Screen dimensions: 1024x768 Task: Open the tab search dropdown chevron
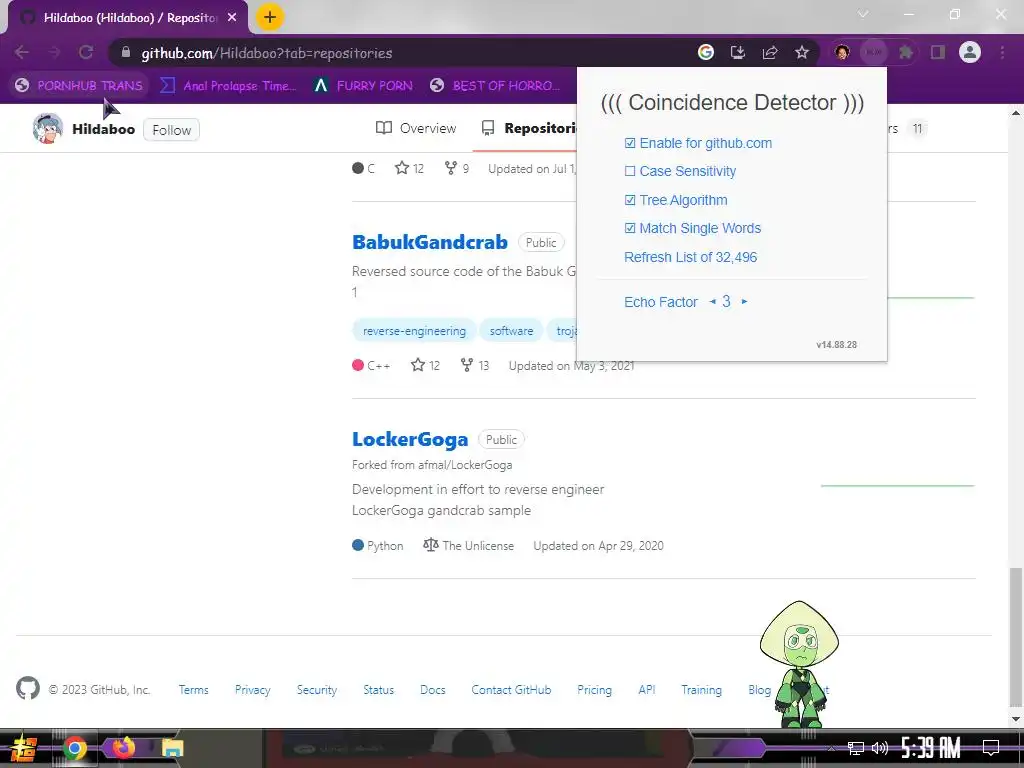pyautogui.click(x=863, y=14)
